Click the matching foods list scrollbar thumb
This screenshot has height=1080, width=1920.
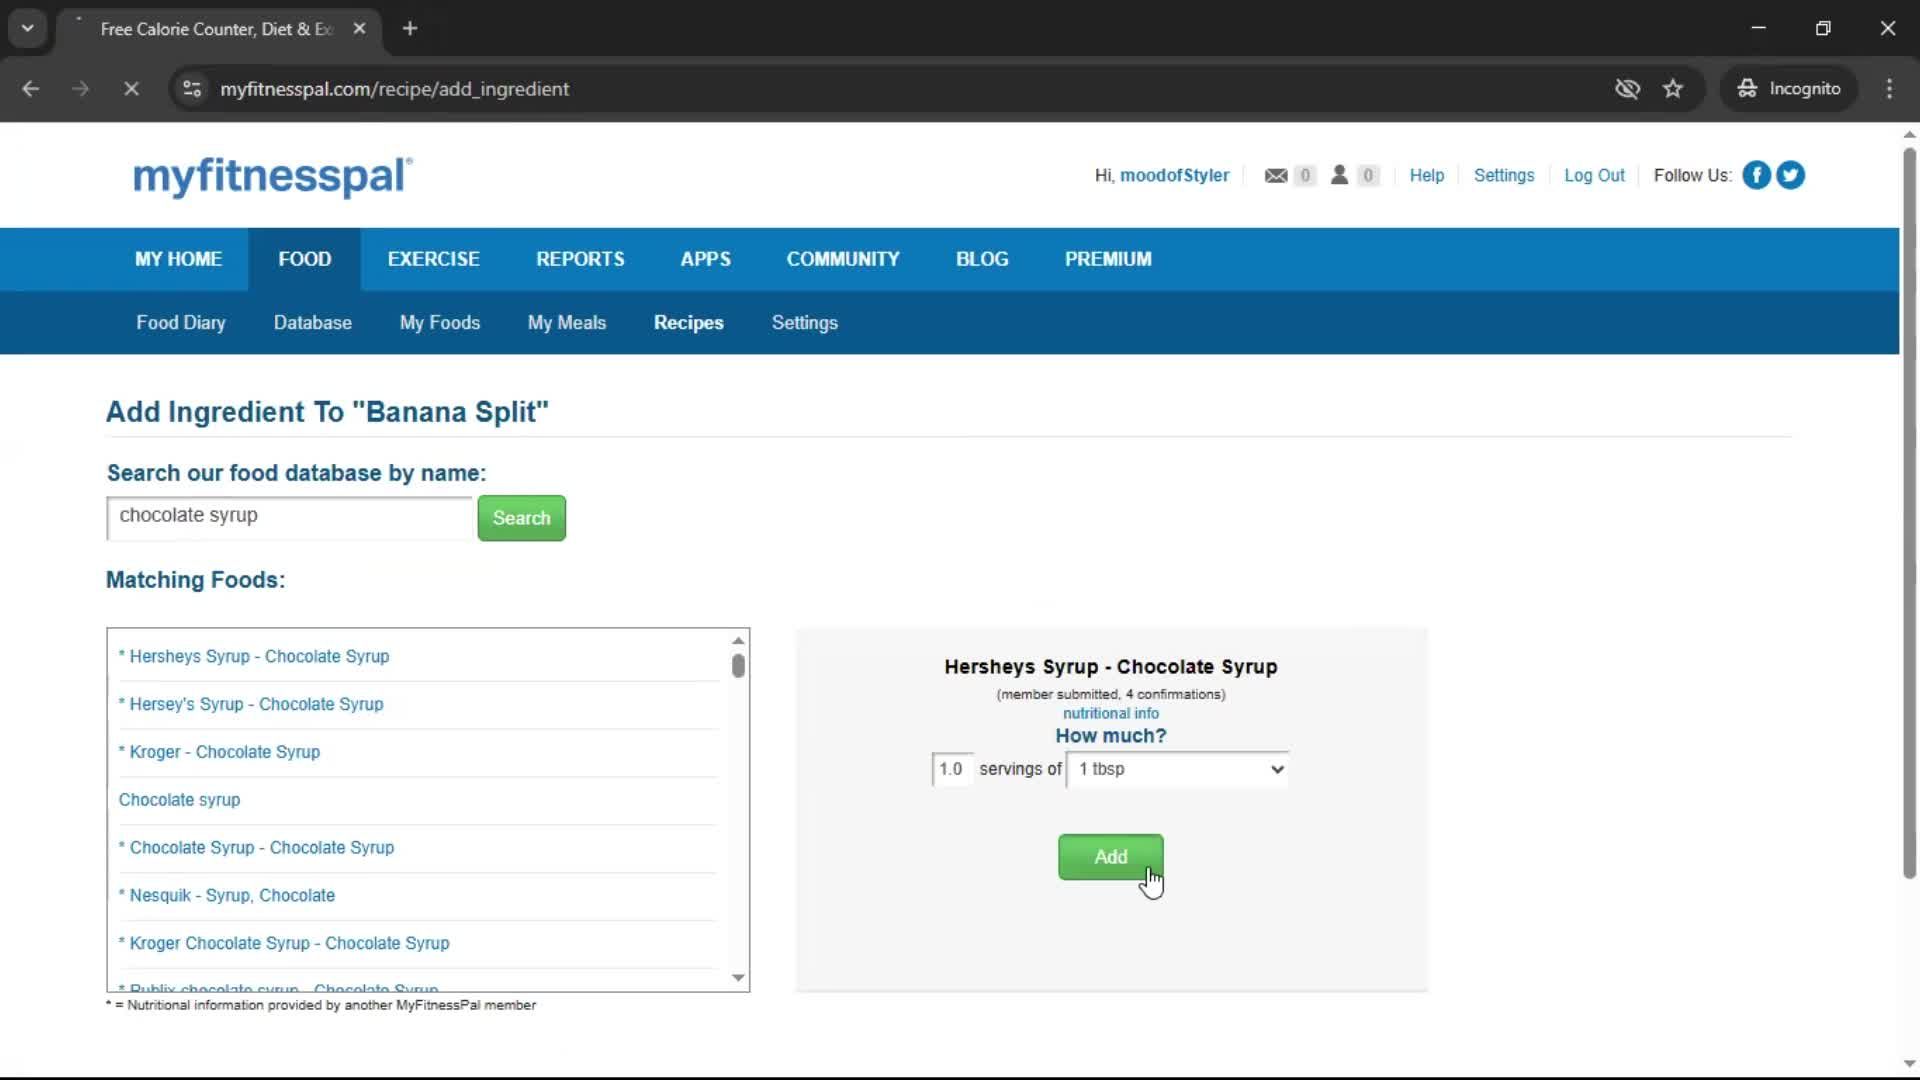[x=738, y=666]
